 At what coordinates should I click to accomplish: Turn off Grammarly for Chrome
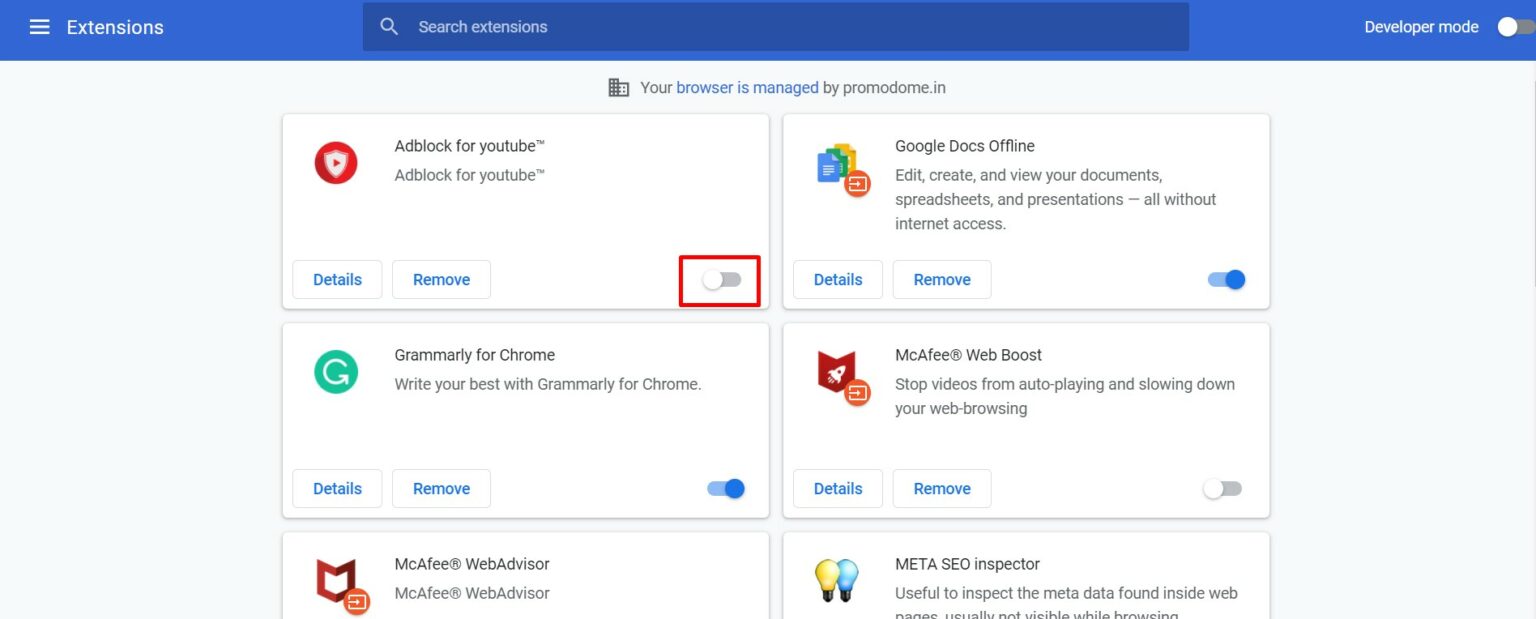(724, 488)
